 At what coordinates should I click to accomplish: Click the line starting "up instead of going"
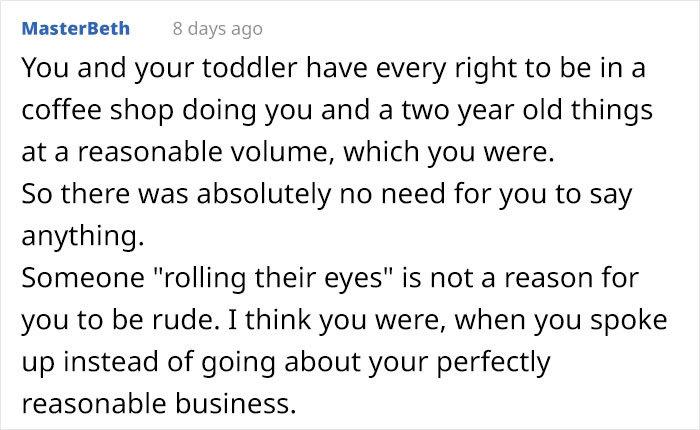click(x=286, y=362)
